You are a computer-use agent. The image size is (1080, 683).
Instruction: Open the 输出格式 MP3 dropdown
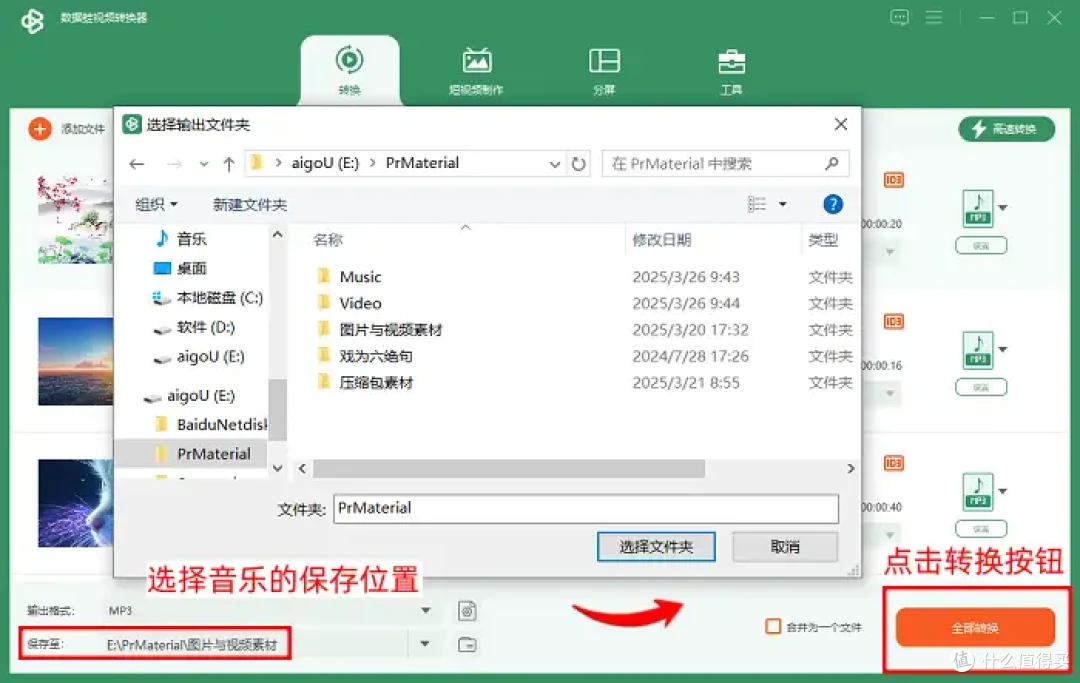(426, 611)
